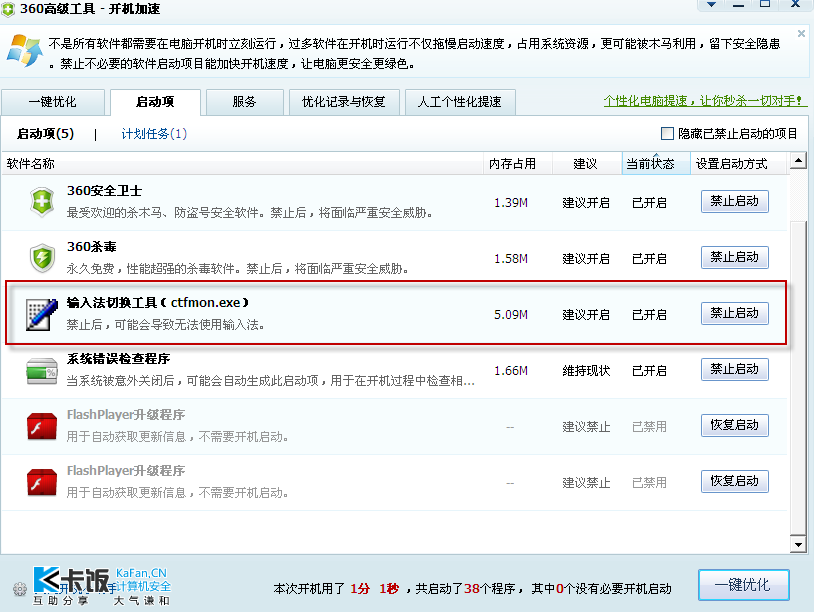Click 禁止启动 for 360安全卫士
This screenshot has height=613, width=814.
click(735, 201)
